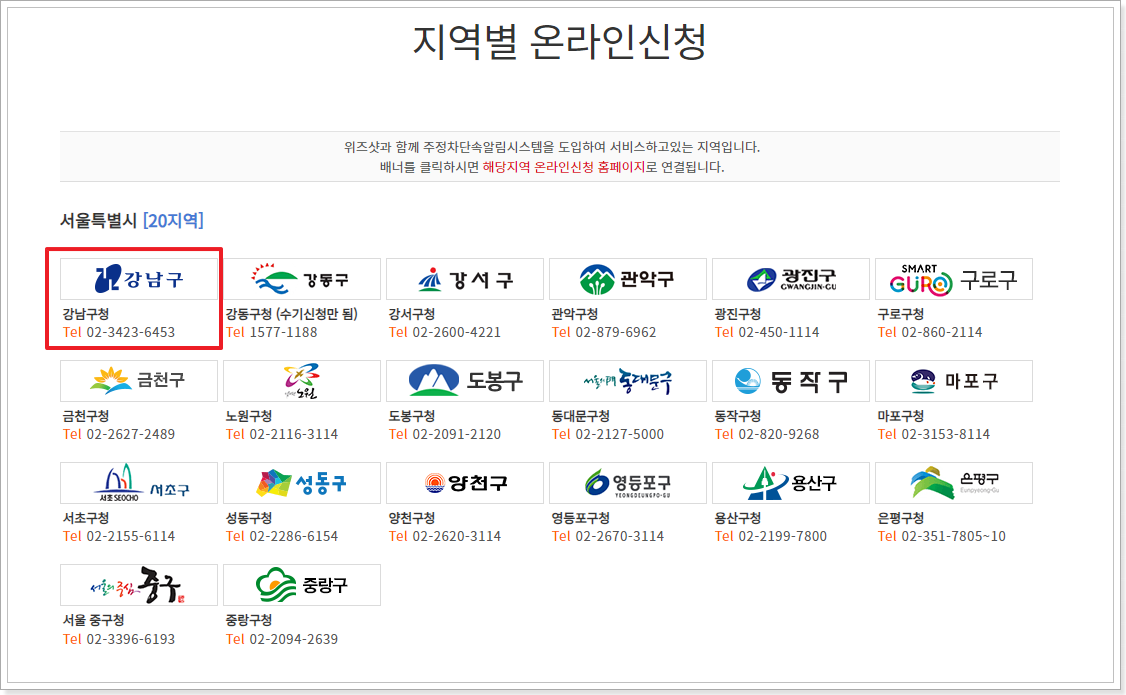Open the 동작구 district banner

tap(791, 381)
